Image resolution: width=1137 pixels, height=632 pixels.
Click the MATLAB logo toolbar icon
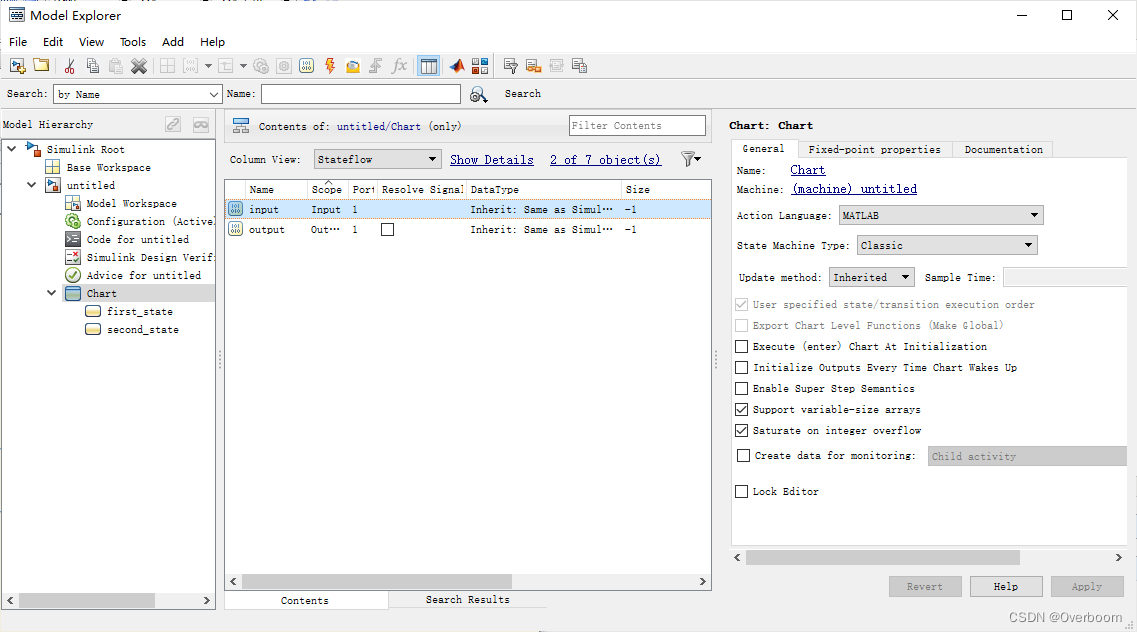point(457,66)
